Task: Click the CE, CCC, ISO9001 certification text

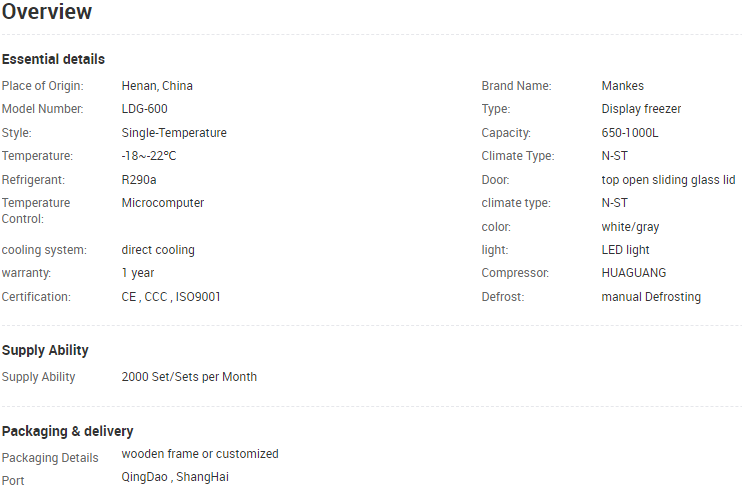Action: point(171,297)
